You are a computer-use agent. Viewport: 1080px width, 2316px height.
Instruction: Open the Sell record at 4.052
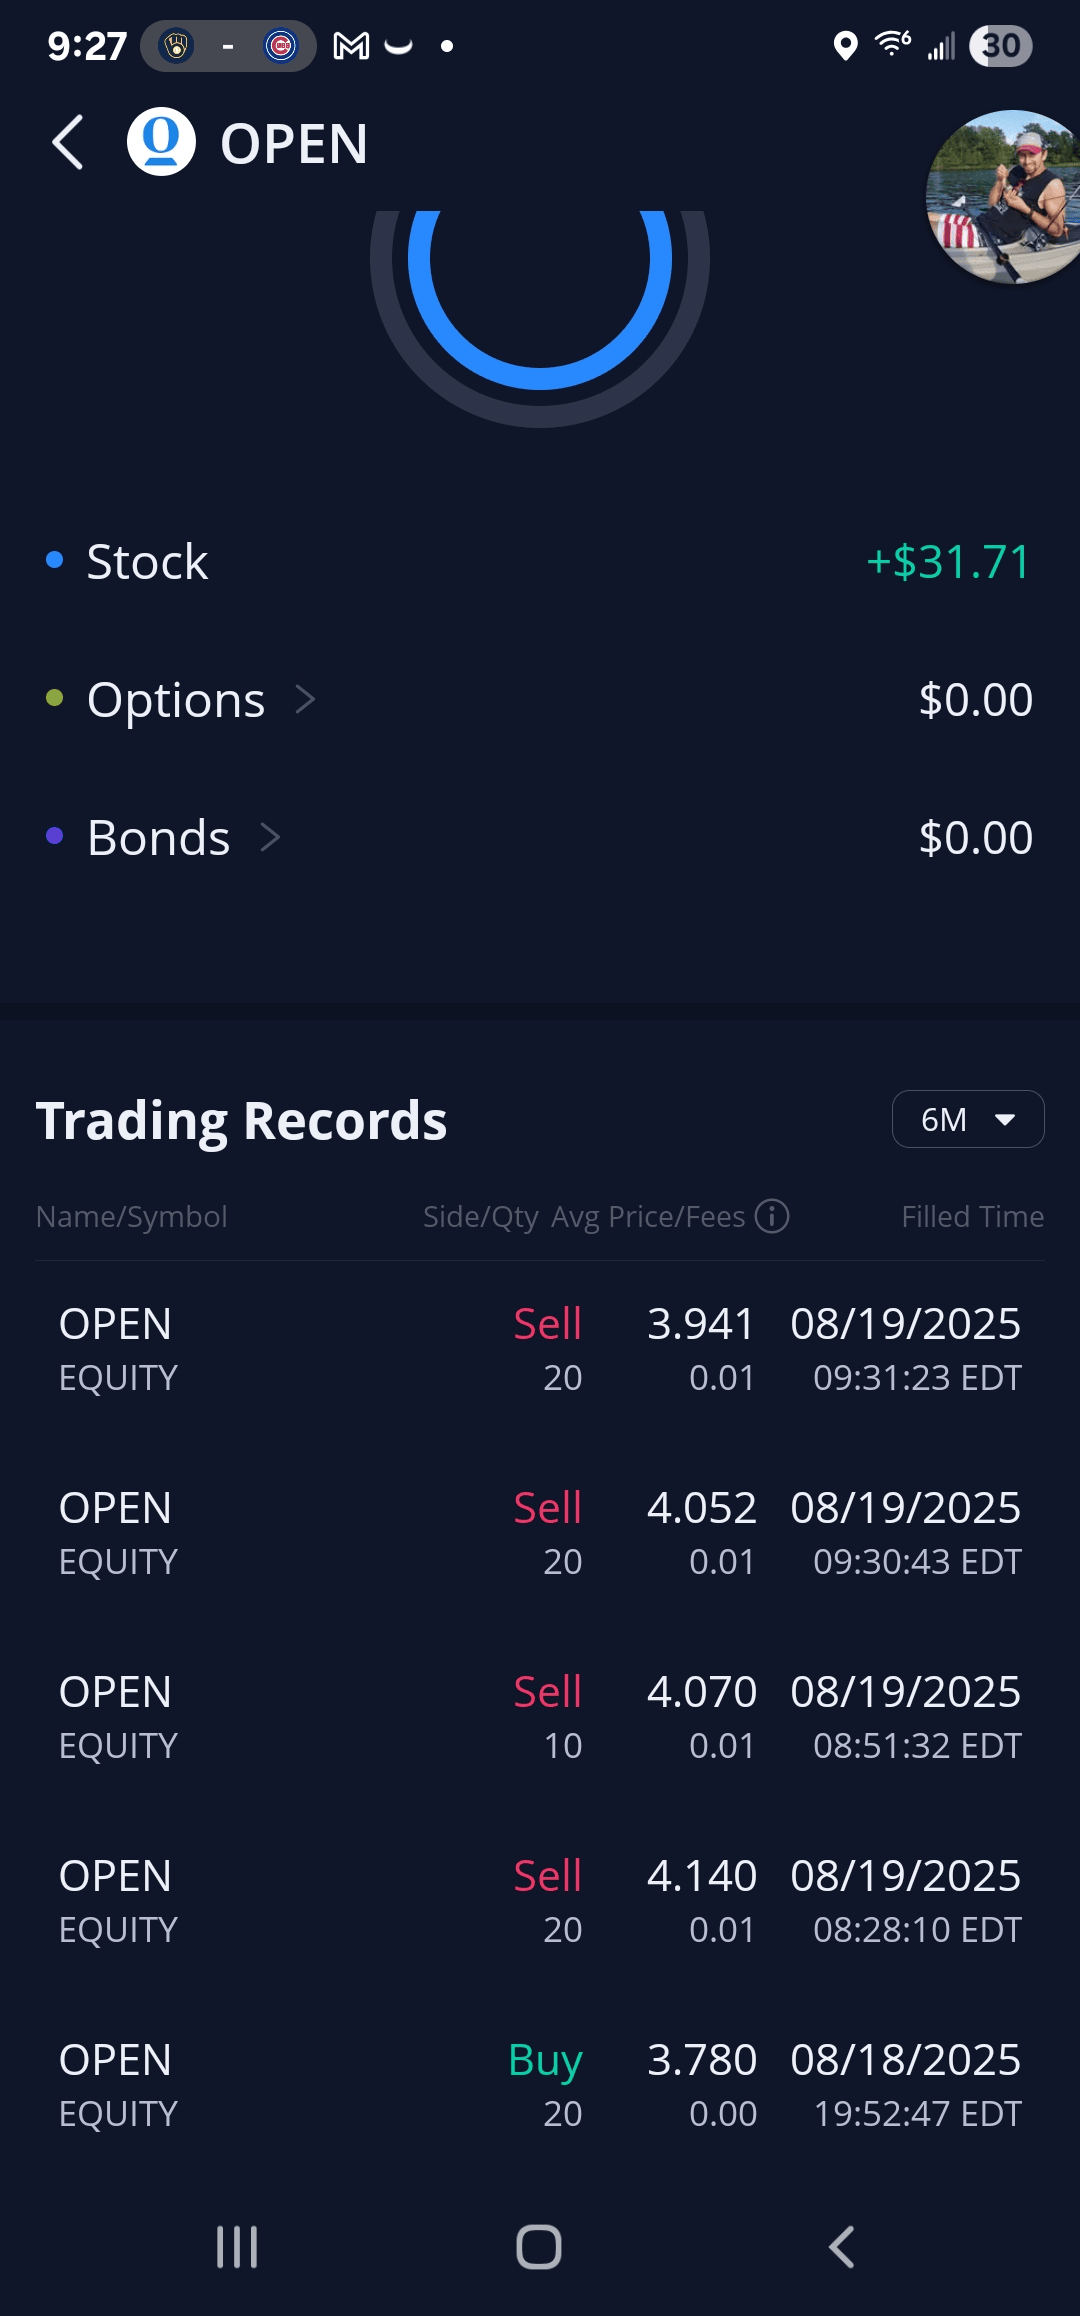tap(540, 1533)
